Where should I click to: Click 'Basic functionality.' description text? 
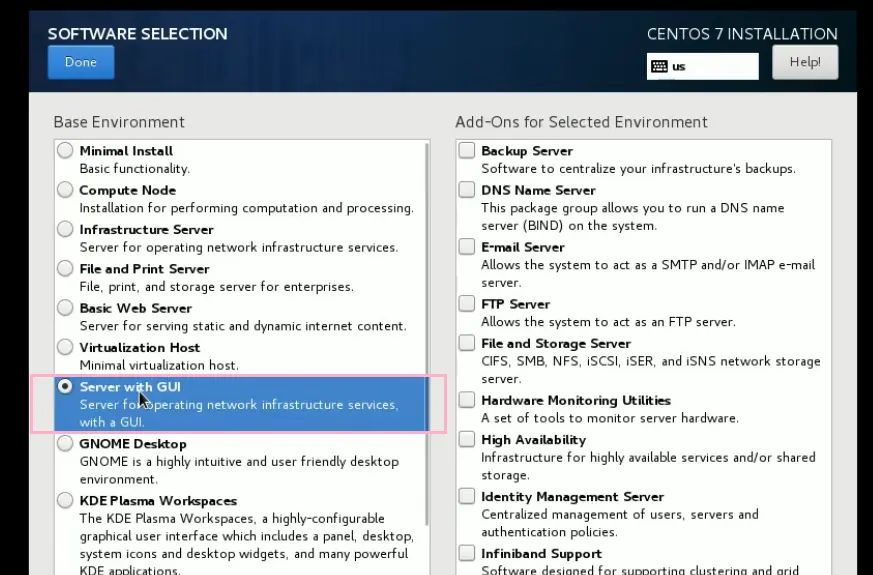(135, 169)
